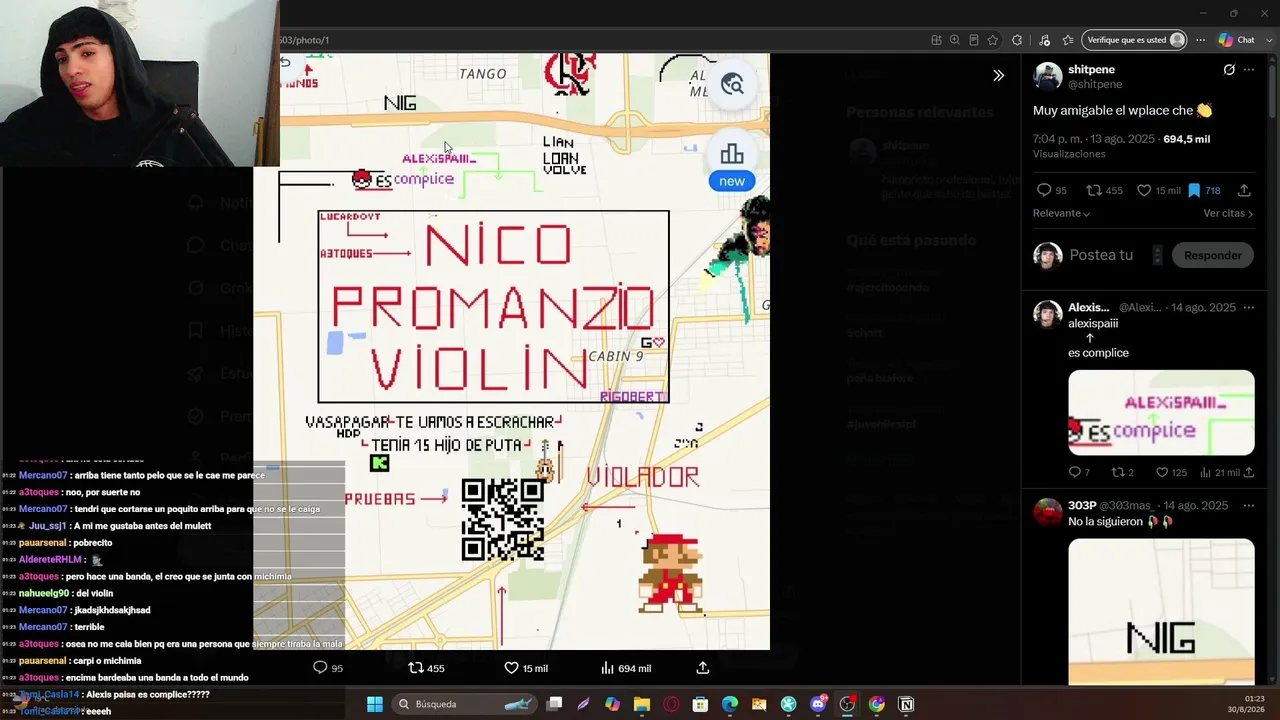Click the zoom magnifier icon in address bar
The height and width of the screenshot is (720, 1280).
tap(955, 40)
